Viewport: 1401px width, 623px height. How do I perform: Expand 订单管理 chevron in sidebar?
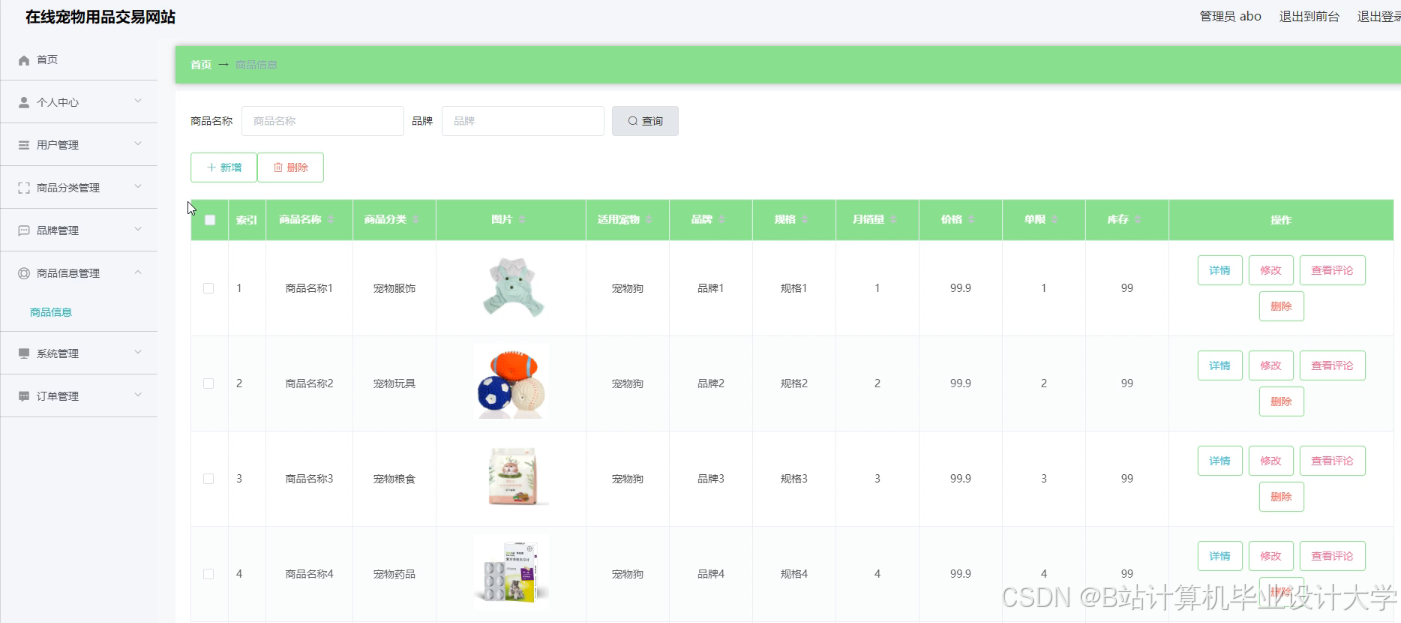click(x=138, y=395)
